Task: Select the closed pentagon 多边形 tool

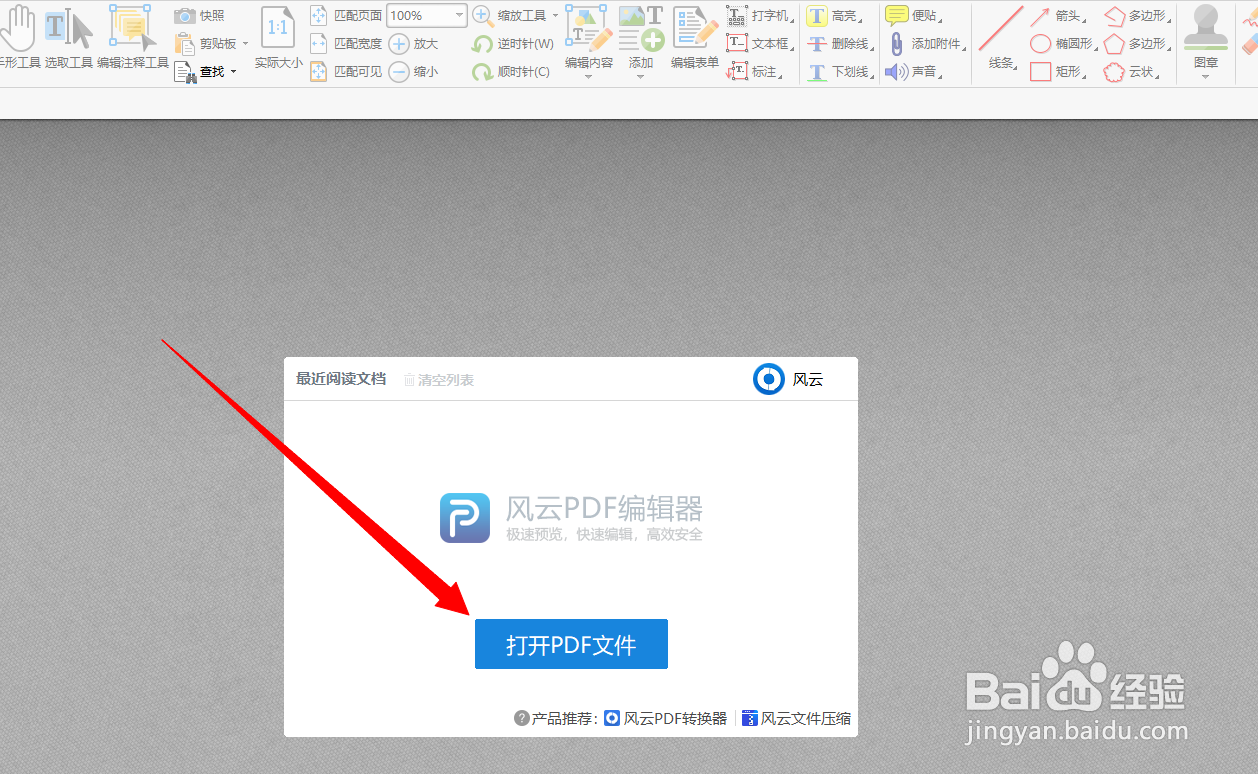Action: click(x=1137, y=43)
